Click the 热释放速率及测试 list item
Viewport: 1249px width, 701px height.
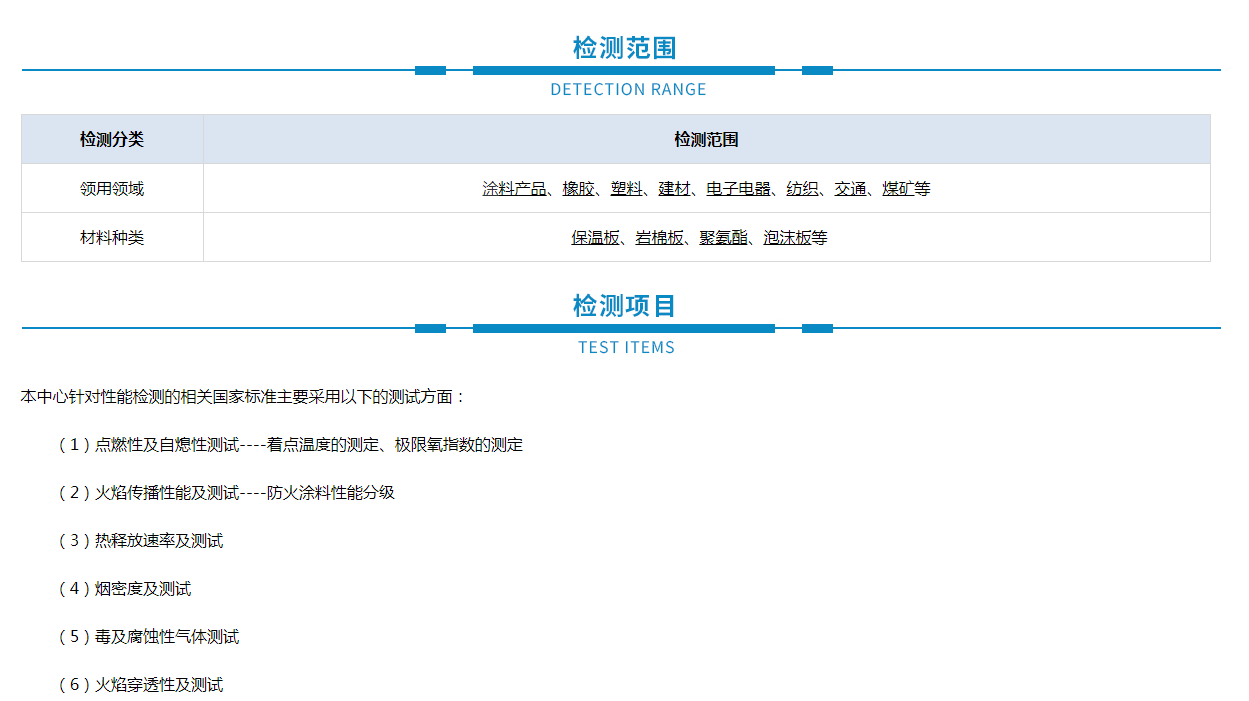coord(158,541)
